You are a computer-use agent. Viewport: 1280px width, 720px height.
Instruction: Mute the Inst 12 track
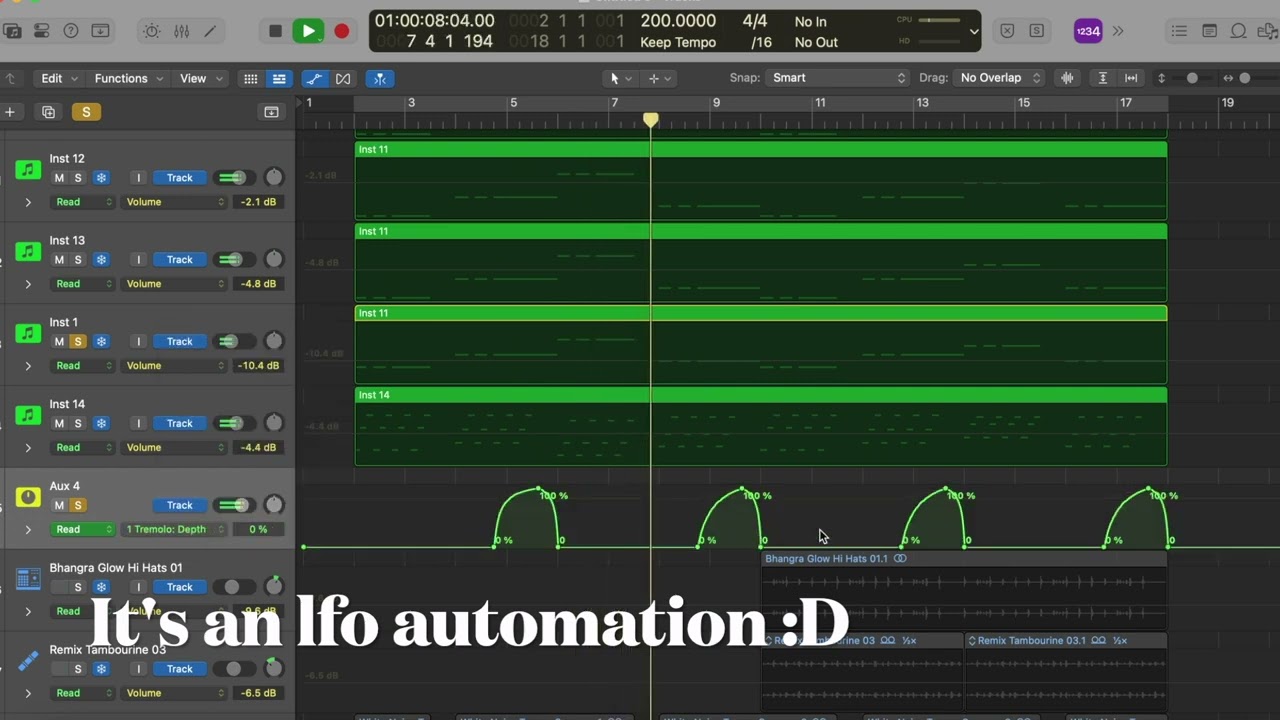click(59, 178)
